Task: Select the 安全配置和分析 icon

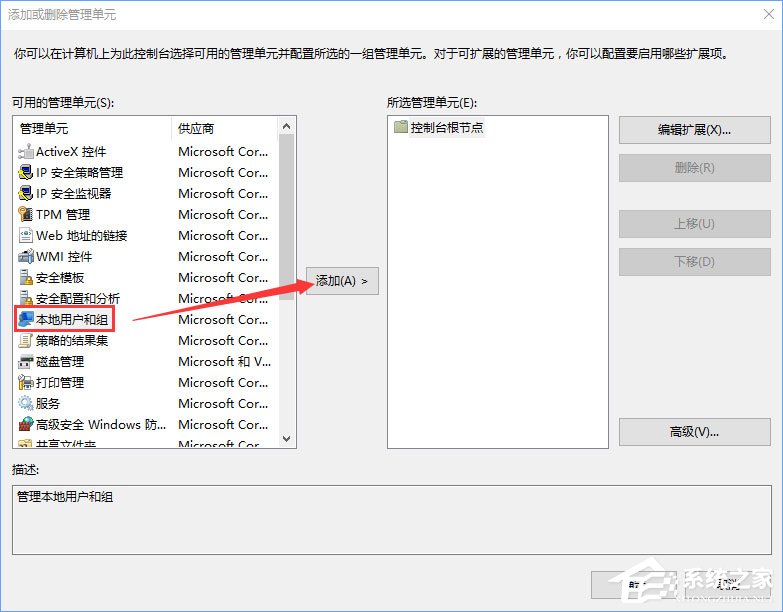Action: [25, 299]
